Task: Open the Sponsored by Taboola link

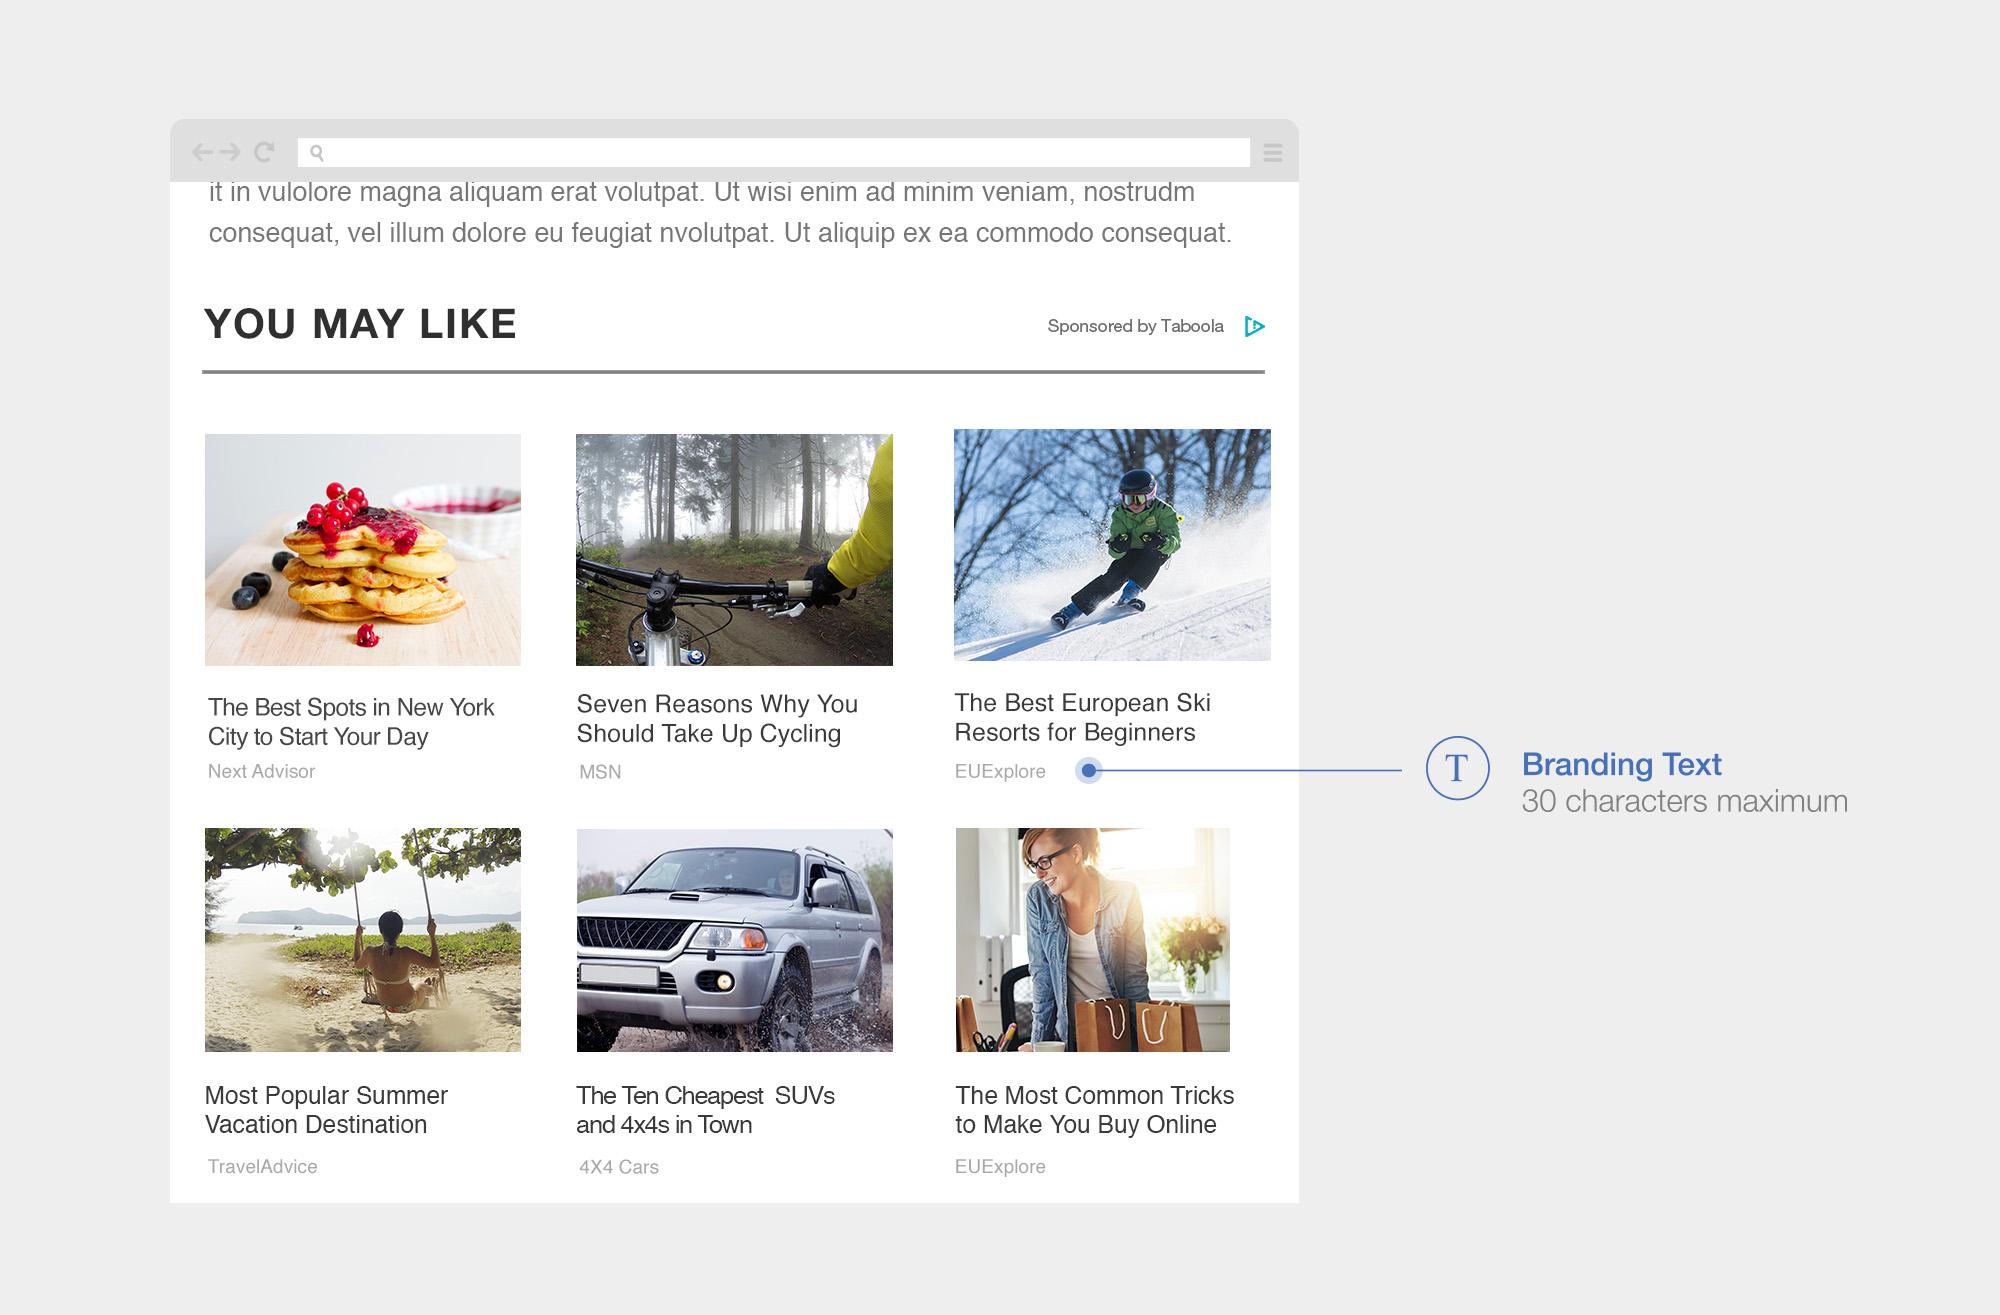Action: pyautogui.click(x=1135, y=326)
